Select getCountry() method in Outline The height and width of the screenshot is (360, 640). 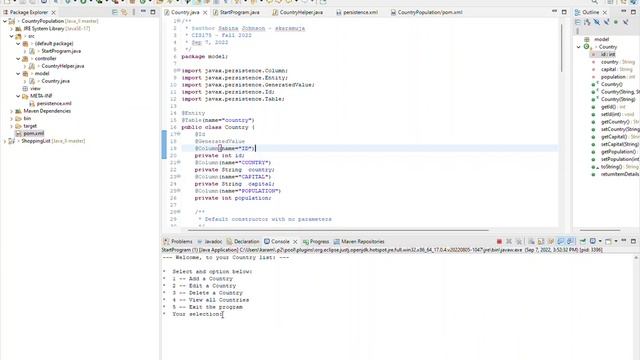(615, 122)
